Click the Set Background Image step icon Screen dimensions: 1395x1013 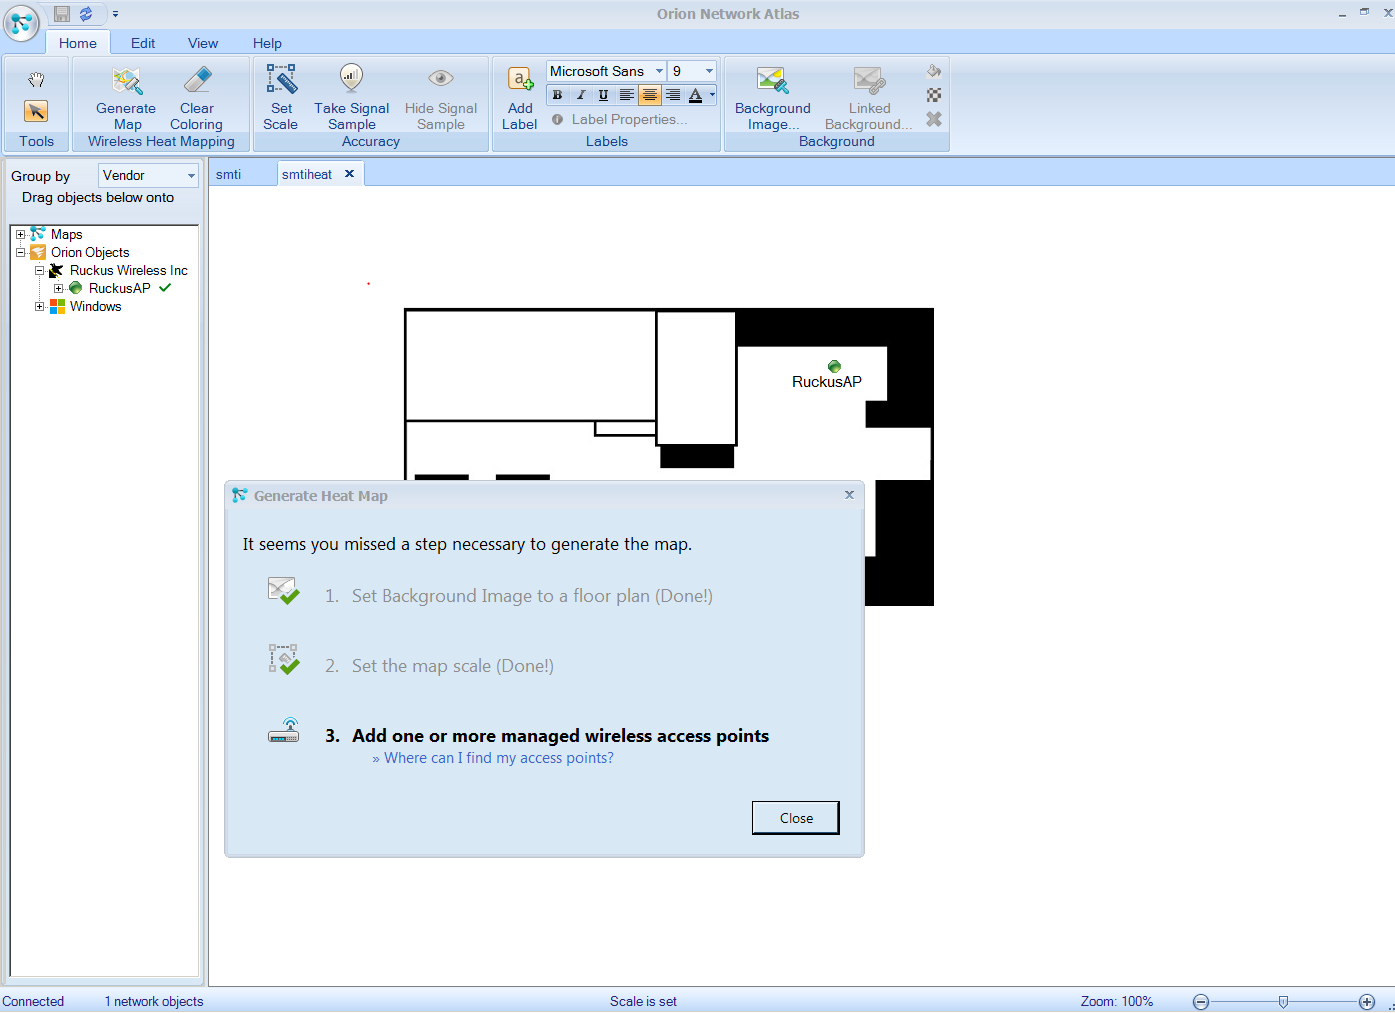(284, 591)
